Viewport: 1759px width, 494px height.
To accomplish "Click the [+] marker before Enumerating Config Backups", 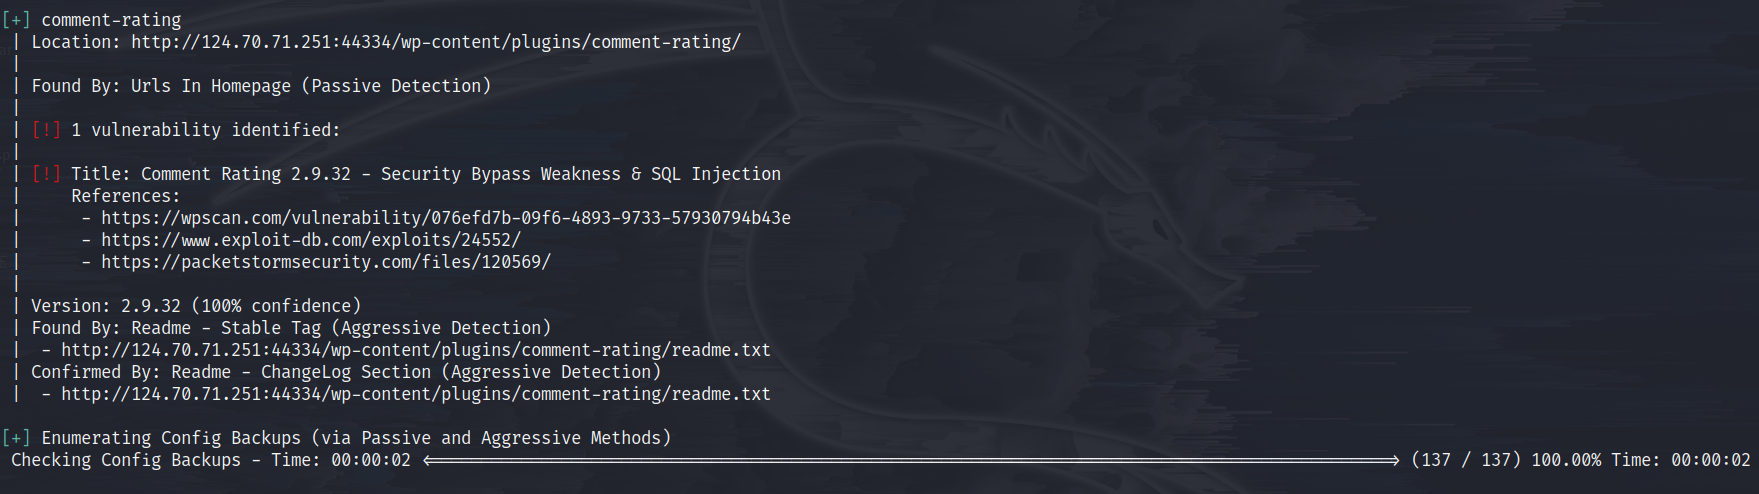I will click(x=16, y=438).
